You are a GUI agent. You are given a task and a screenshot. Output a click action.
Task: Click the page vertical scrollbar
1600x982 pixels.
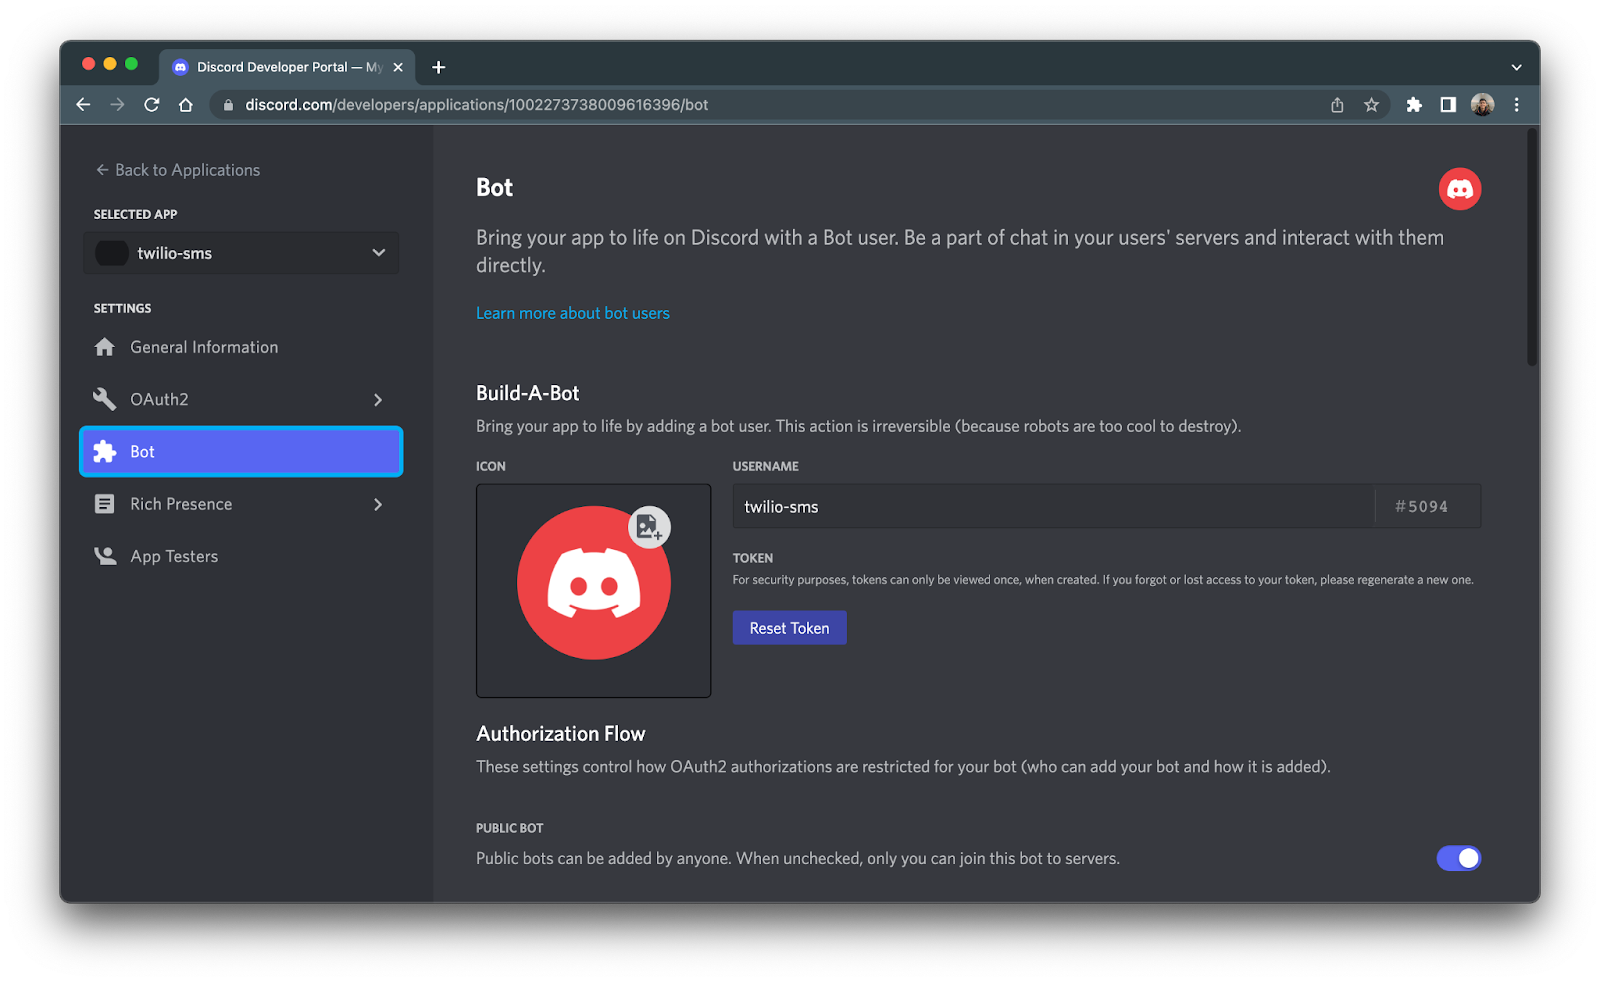pos(1532,248)
